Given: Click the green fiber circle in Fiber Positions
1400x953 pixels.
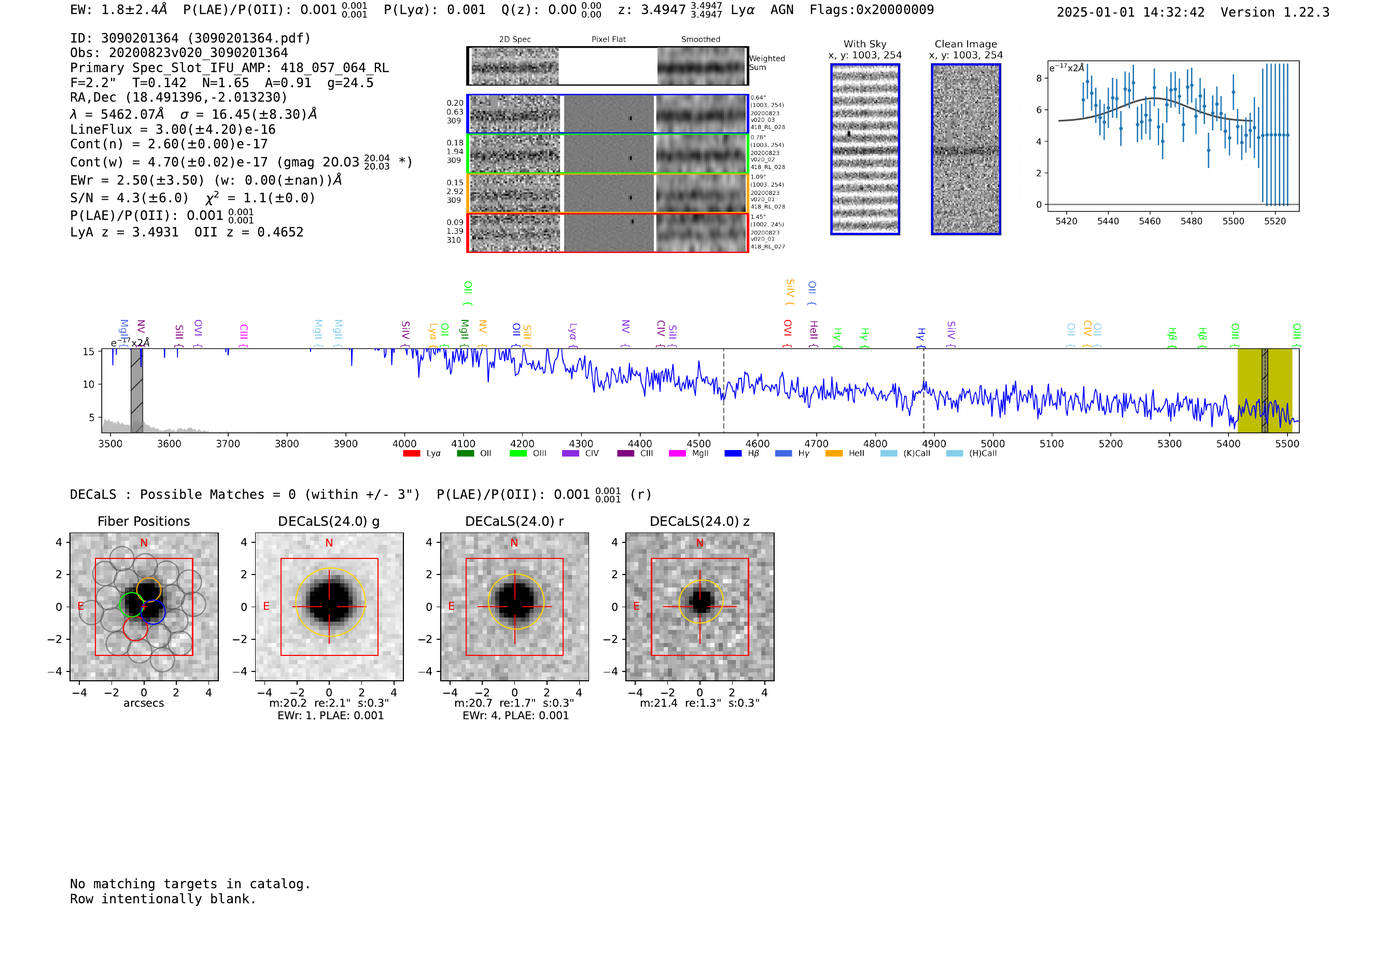Looking at the screenshot, I should (131, 604).
